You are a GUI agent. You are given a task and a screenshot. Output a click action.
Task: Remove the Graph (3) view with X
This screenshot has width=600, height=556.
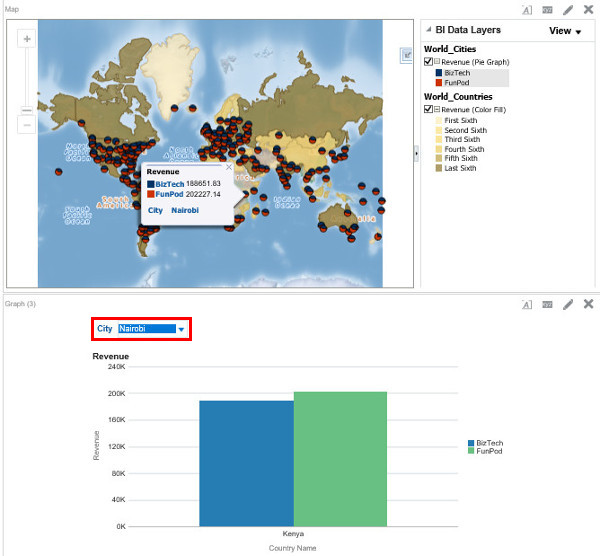589,304
